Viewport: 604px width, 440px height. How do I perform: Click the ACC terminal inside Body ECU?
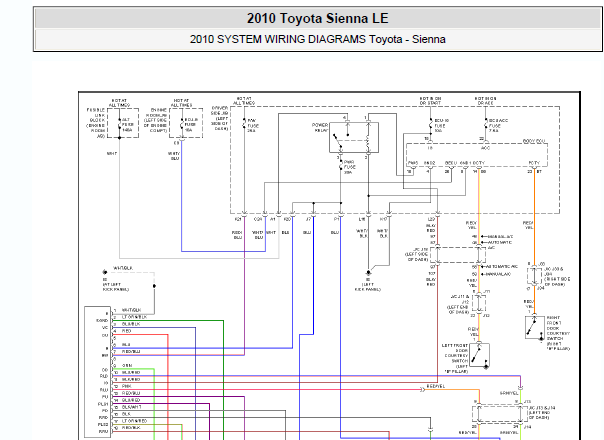[485, 148]
